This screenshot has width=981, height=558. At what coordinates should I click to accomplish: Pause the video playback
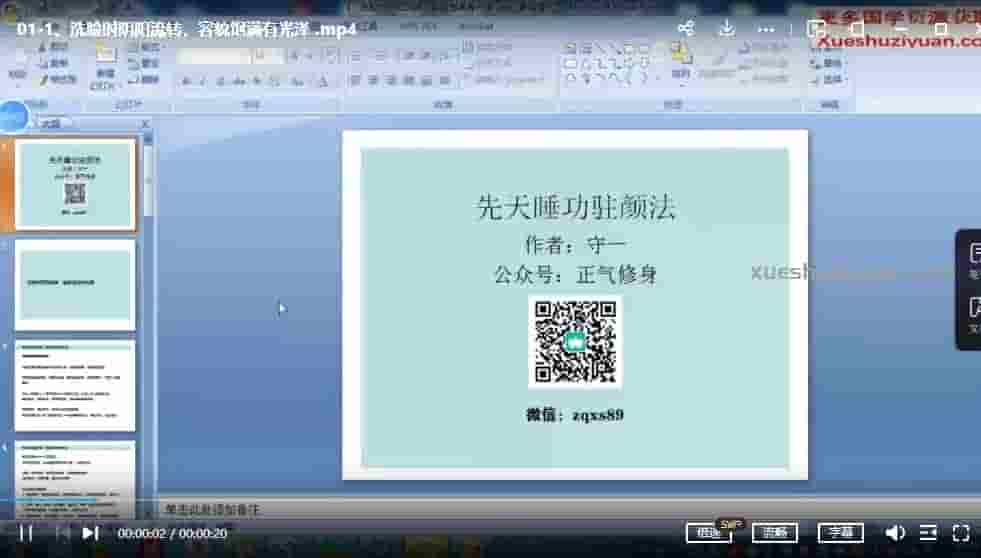click(x=26, y=533)
